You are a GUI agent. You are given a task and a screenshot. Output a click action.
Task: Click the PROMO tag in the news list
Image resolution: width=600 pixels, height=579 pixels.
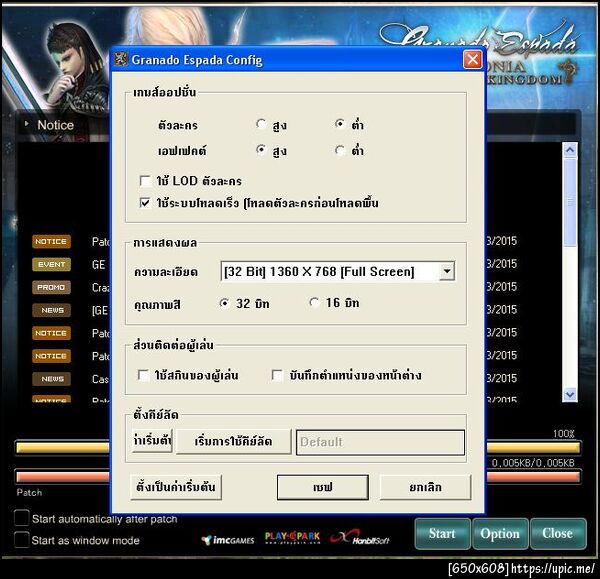pyautogui.click(x=51, y=287)
